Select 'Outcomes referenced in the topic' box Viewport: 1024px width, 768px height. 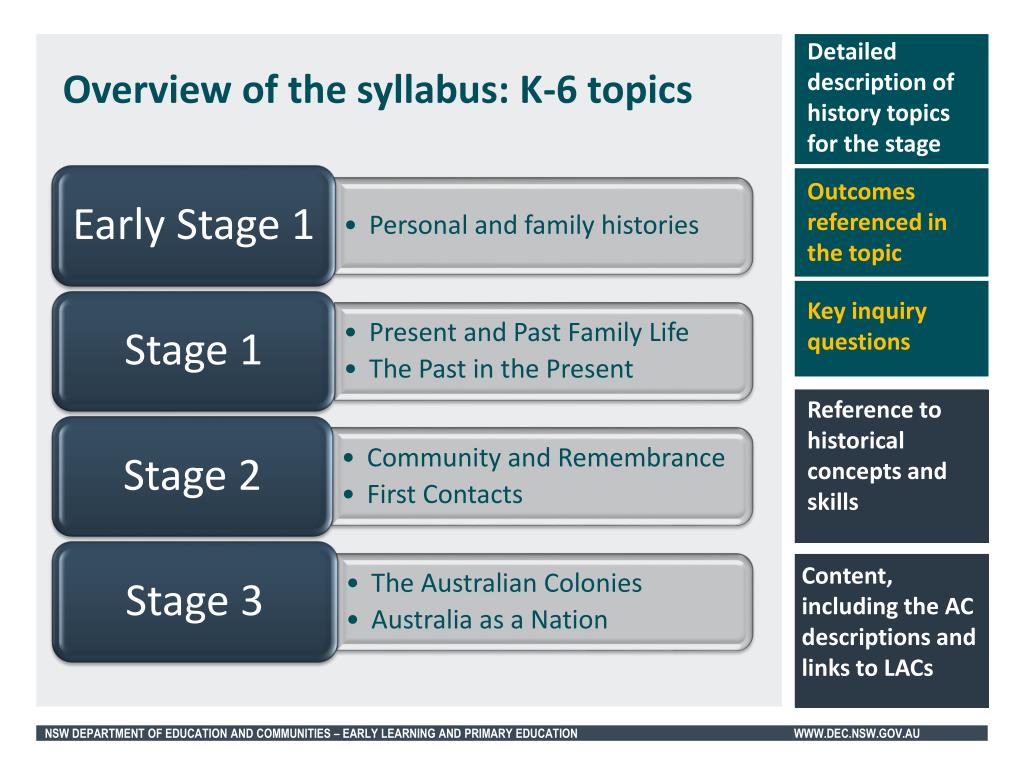891,223
